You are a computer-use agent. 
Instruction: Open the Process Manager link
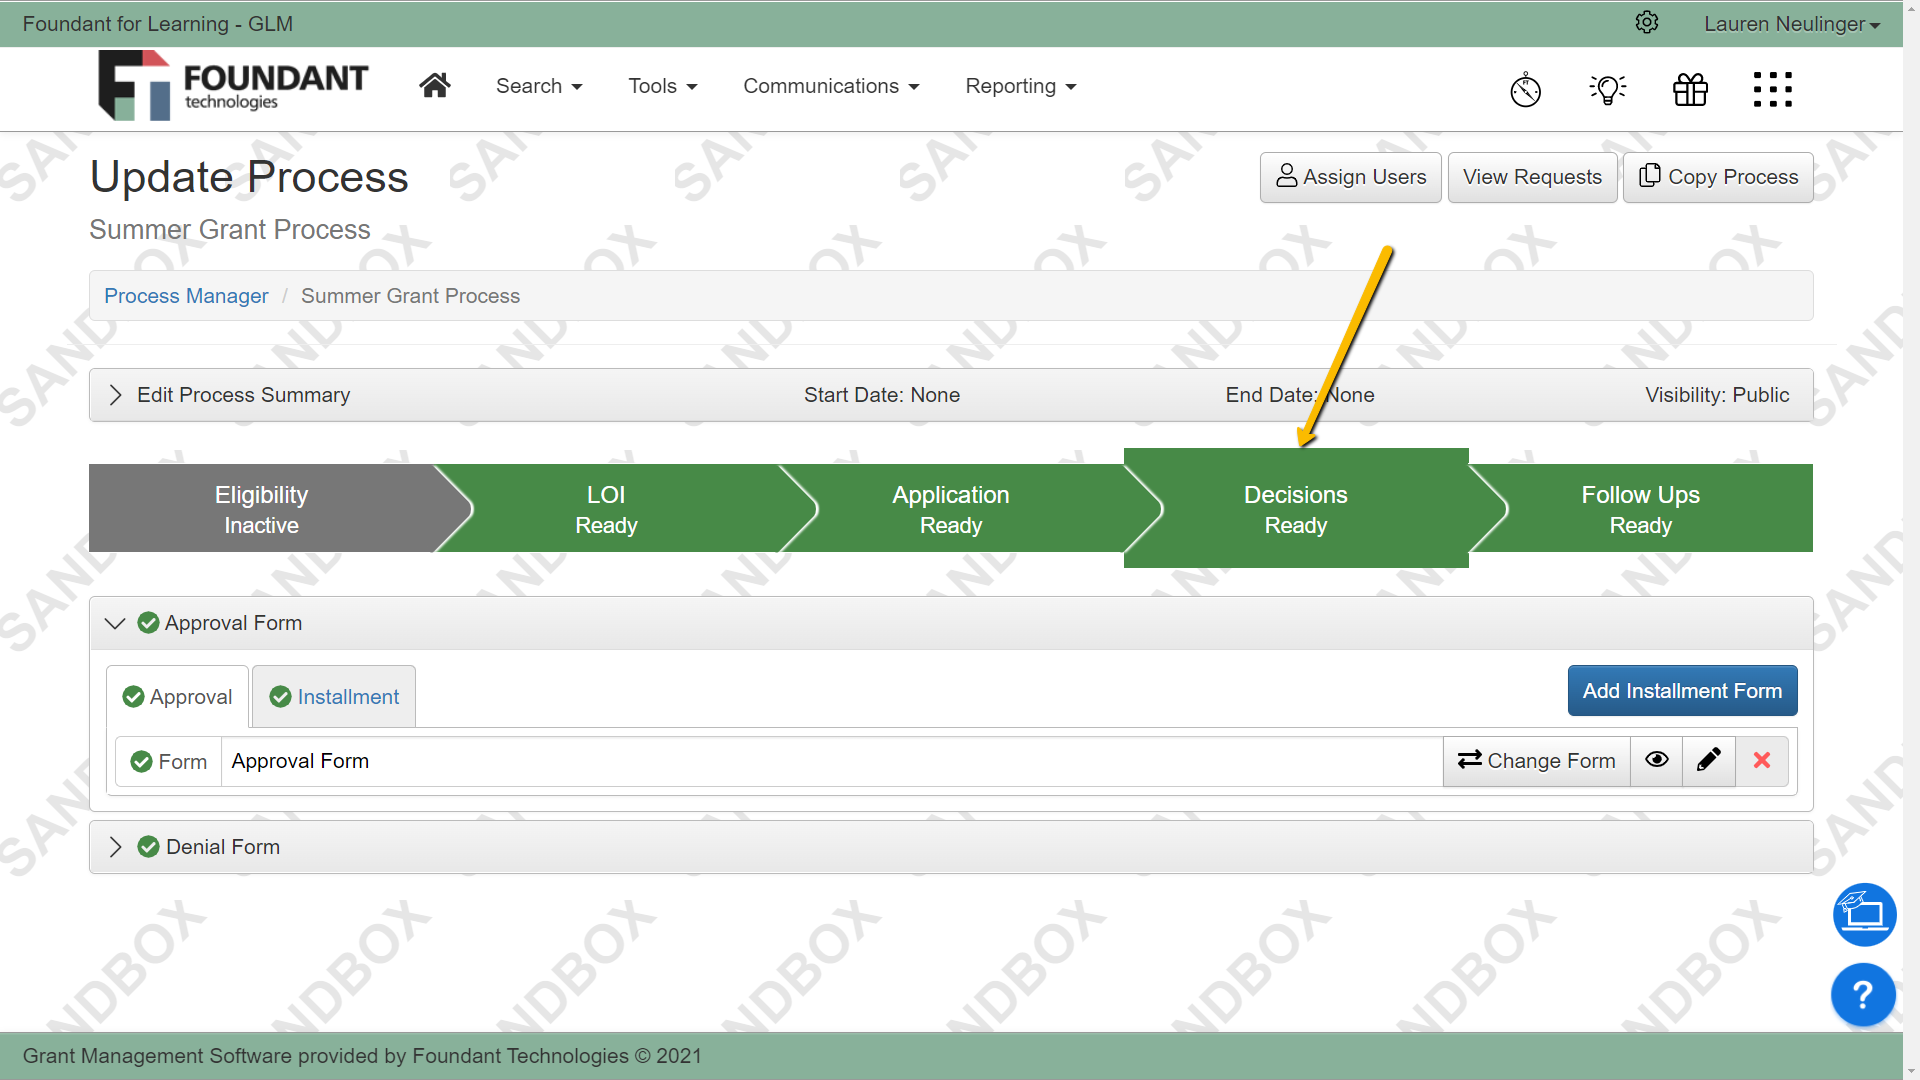[186, 295]
